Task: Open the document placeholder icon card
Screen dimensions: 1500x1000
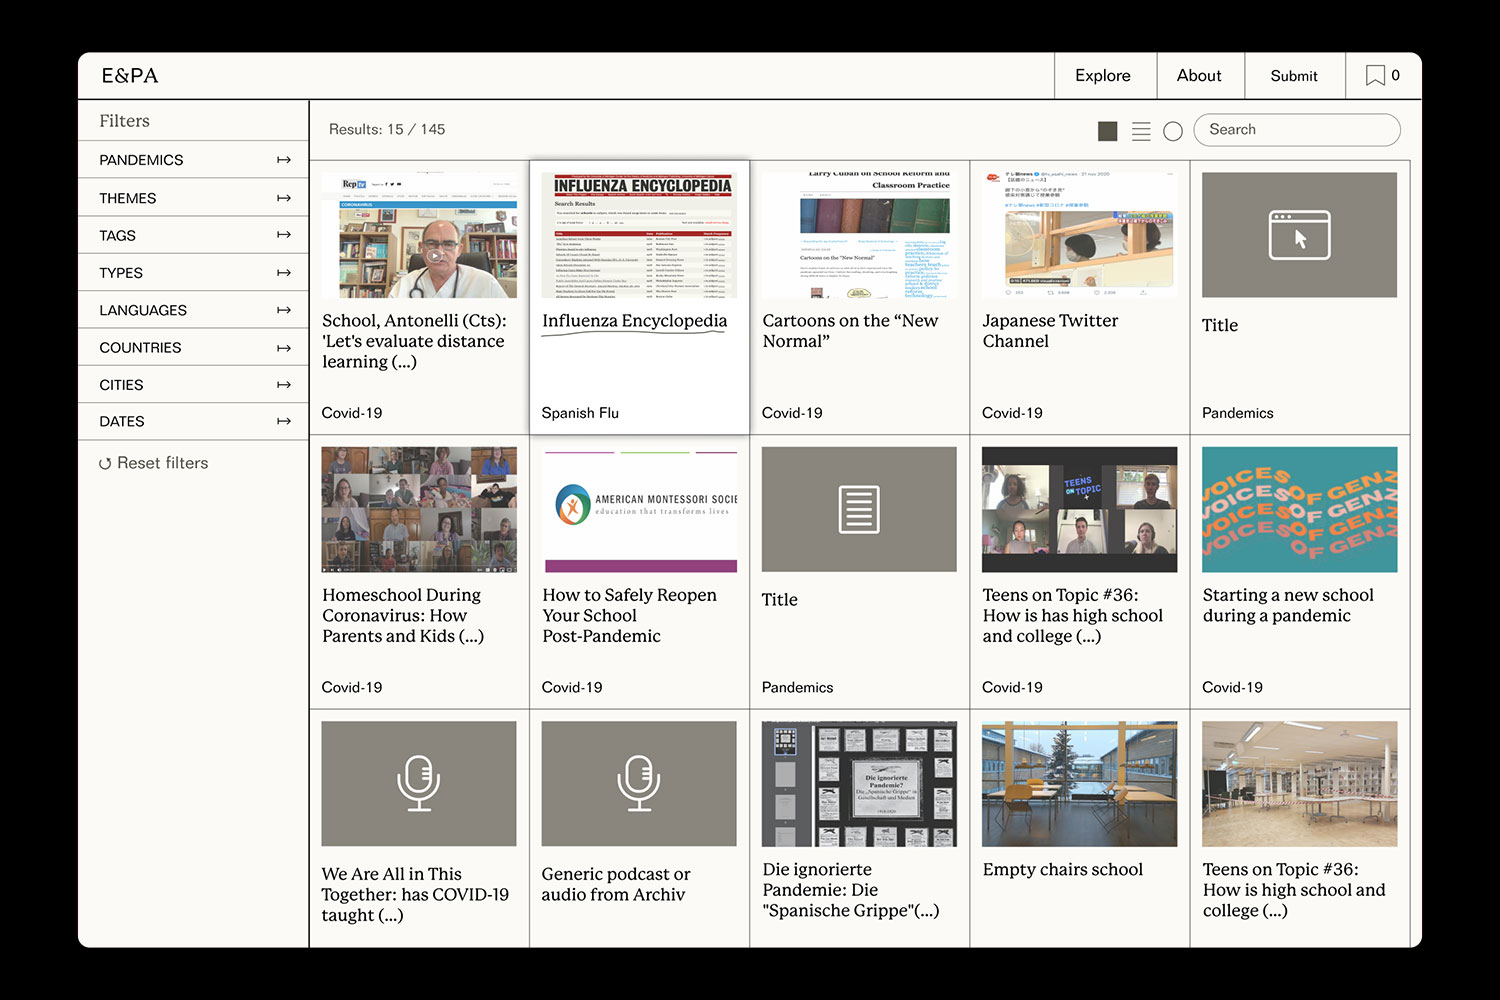Action: (x=858, y=509)
